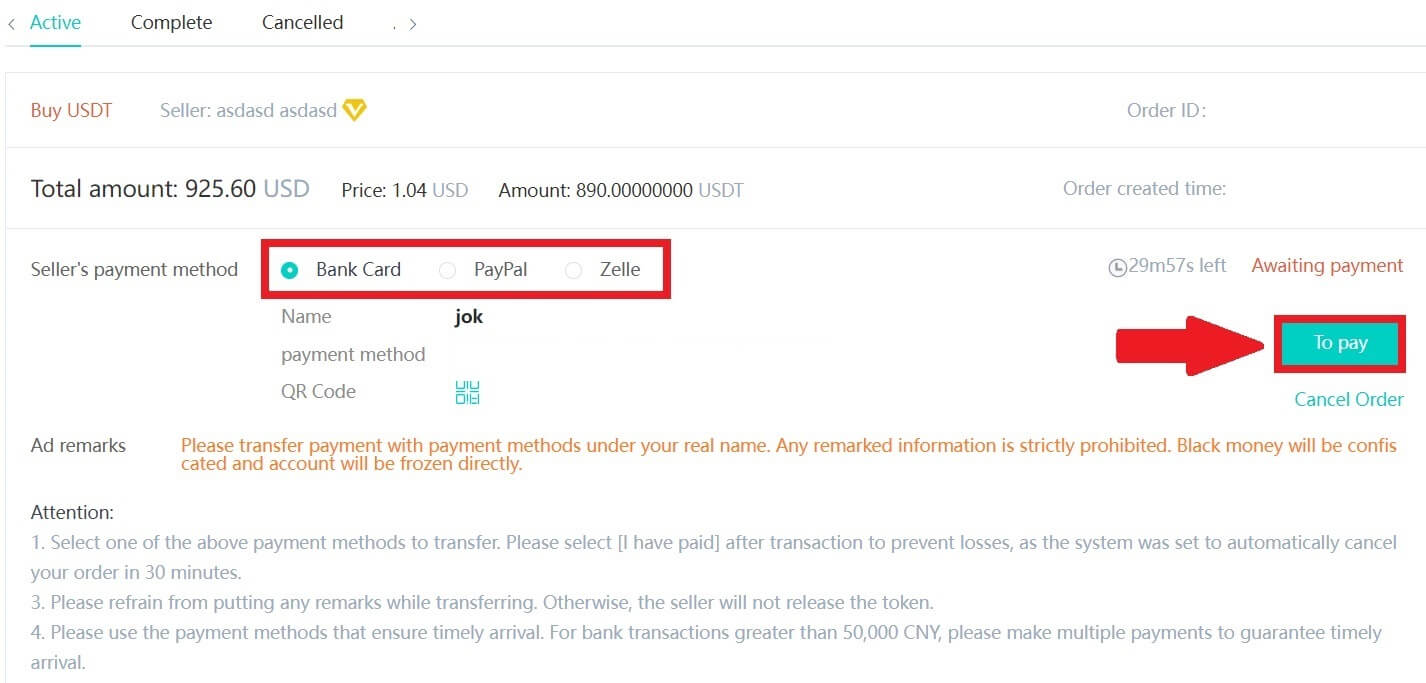The image size is (1426, 683).
Task: Choose PayPal as the payment method
Action: (447, 269)
